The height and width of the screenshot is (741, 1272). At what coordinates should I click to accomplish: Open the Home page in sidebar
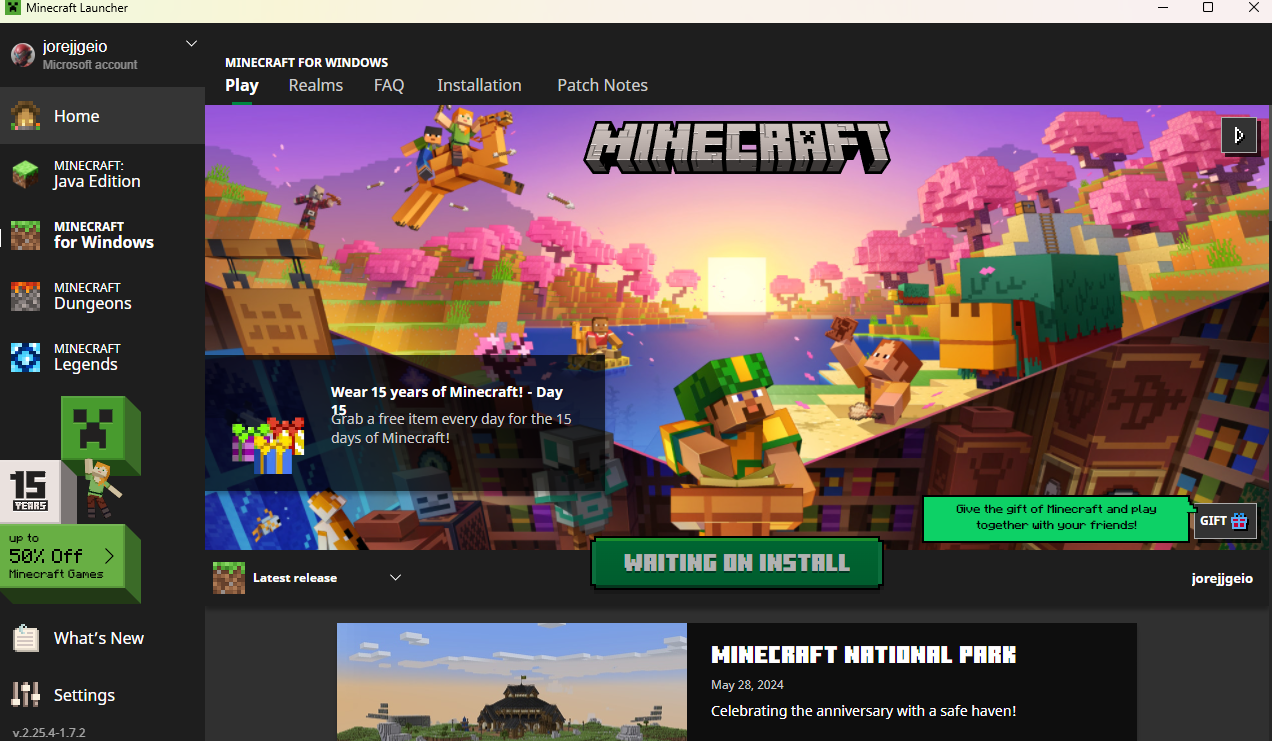coord(102,116)
